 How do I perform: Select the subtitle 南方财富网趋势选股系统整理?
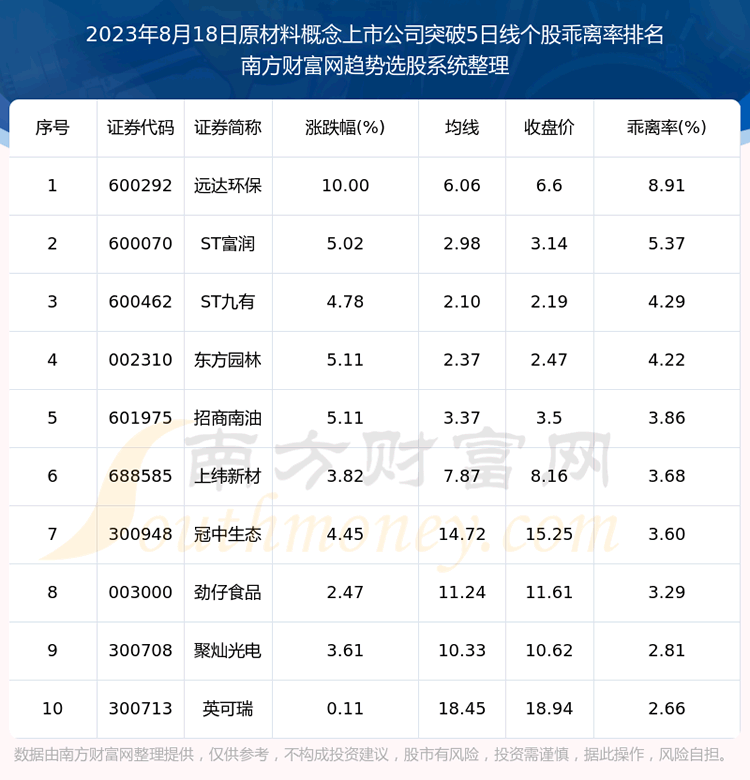(375, 66)
